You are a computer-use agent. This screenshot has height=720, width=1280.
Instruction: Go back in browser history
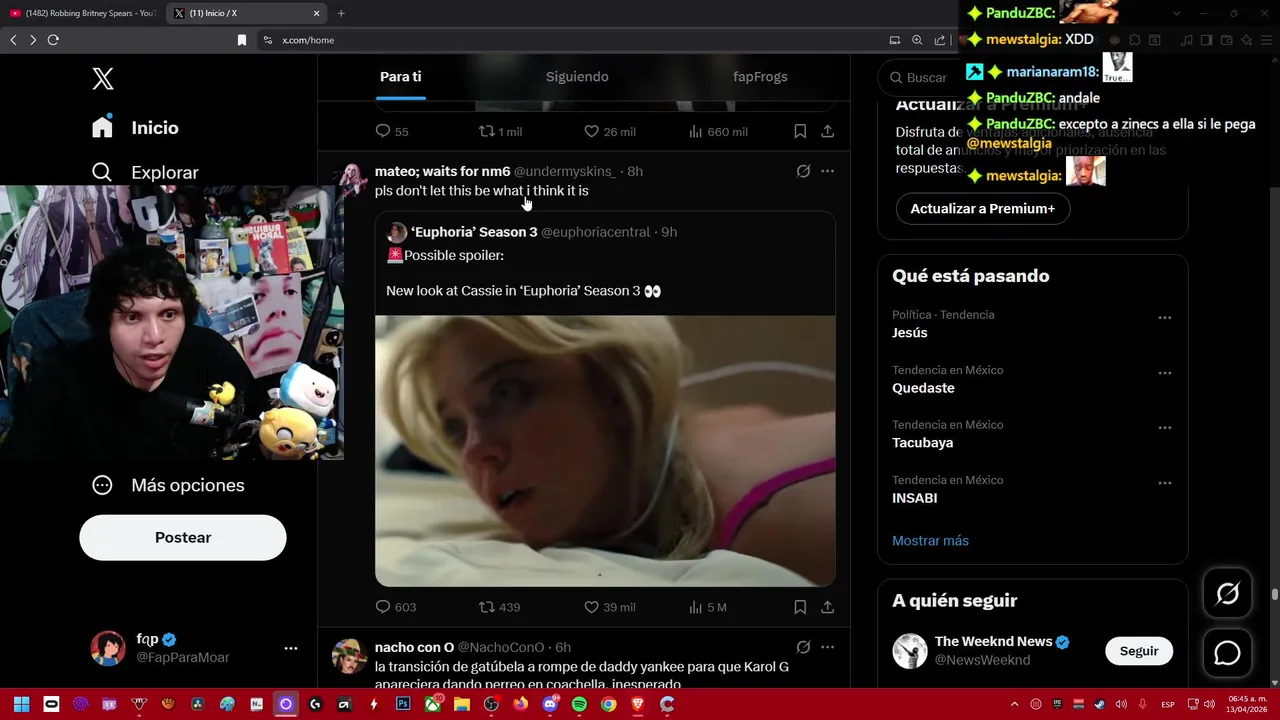pos(13,40)
